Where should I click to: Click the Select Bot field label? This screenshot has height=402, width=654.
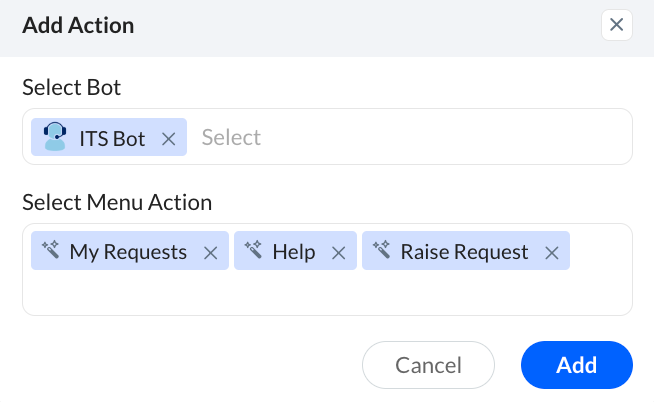71,88
